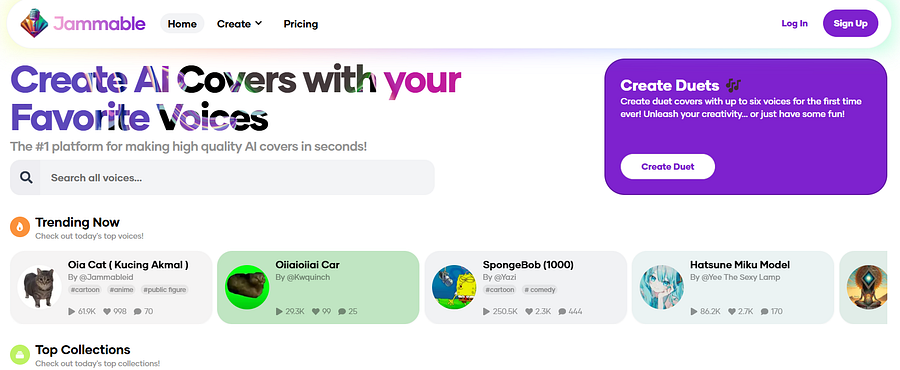
Task: Click the Trending Now flame icon
Action: click(x=20, y=227)
